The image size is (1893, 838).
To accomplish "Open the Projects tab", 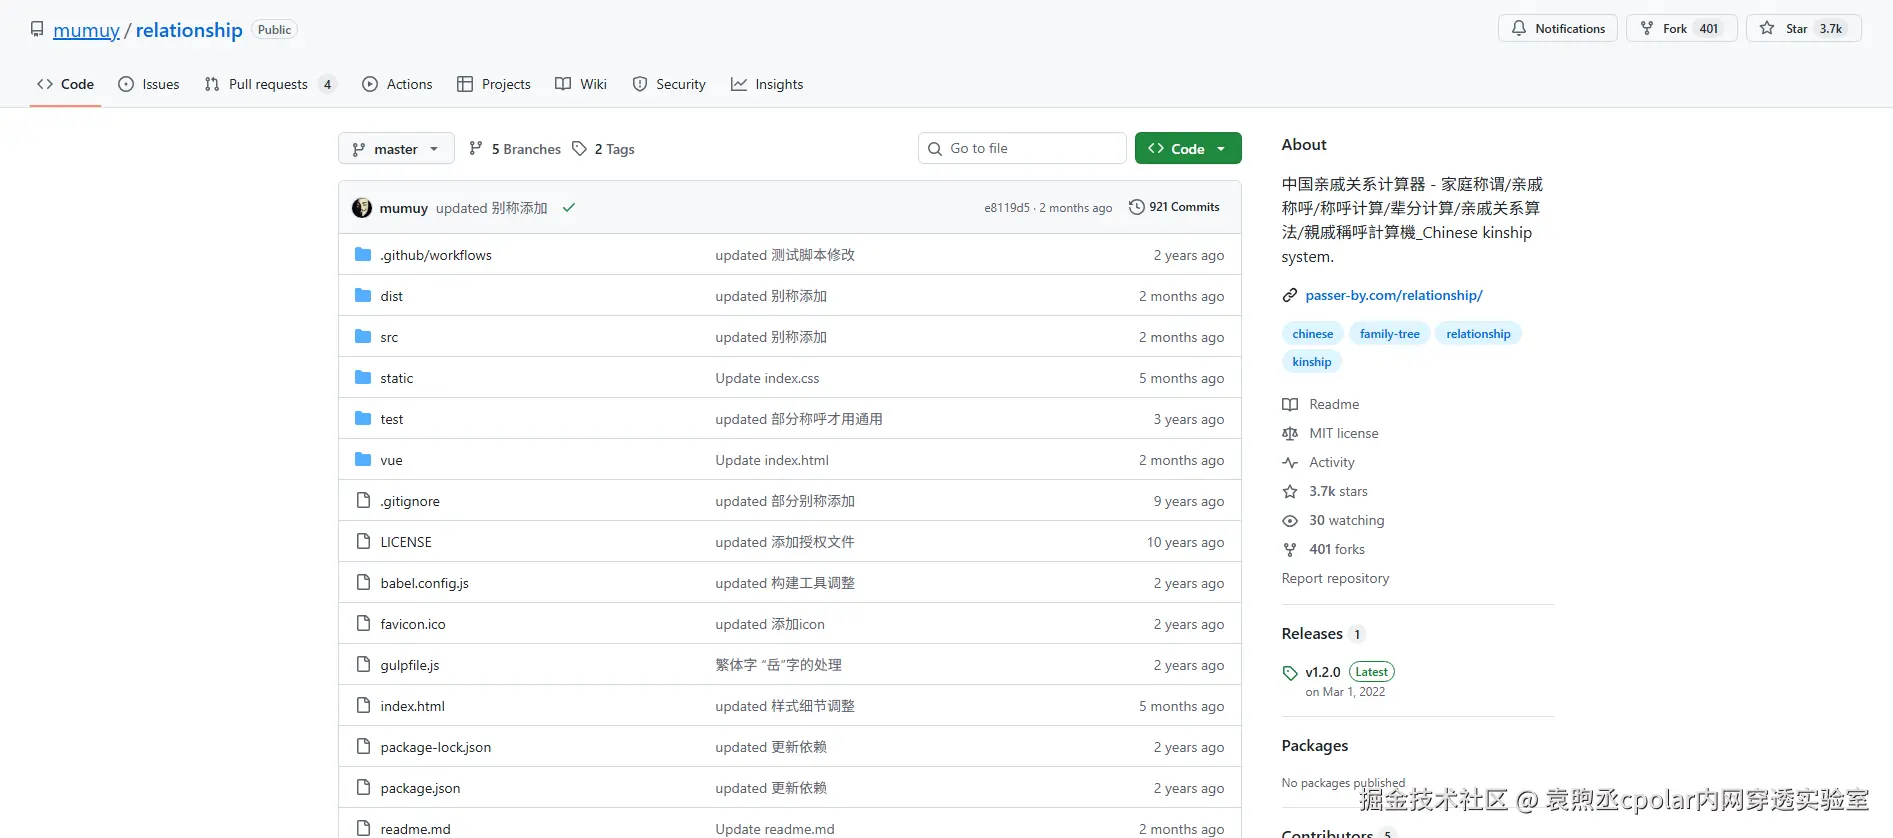I will 494,84.
